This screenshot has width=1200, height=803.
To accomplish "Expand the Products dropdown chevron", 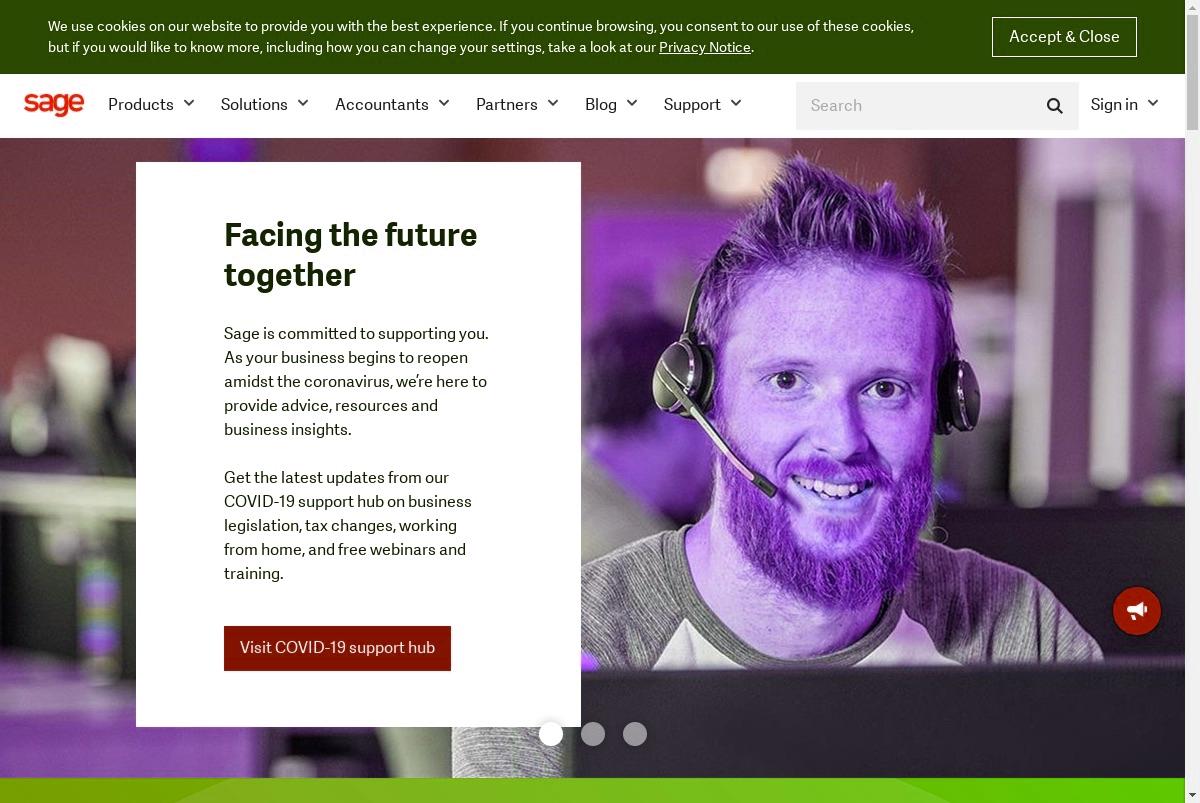I will 189,103.
